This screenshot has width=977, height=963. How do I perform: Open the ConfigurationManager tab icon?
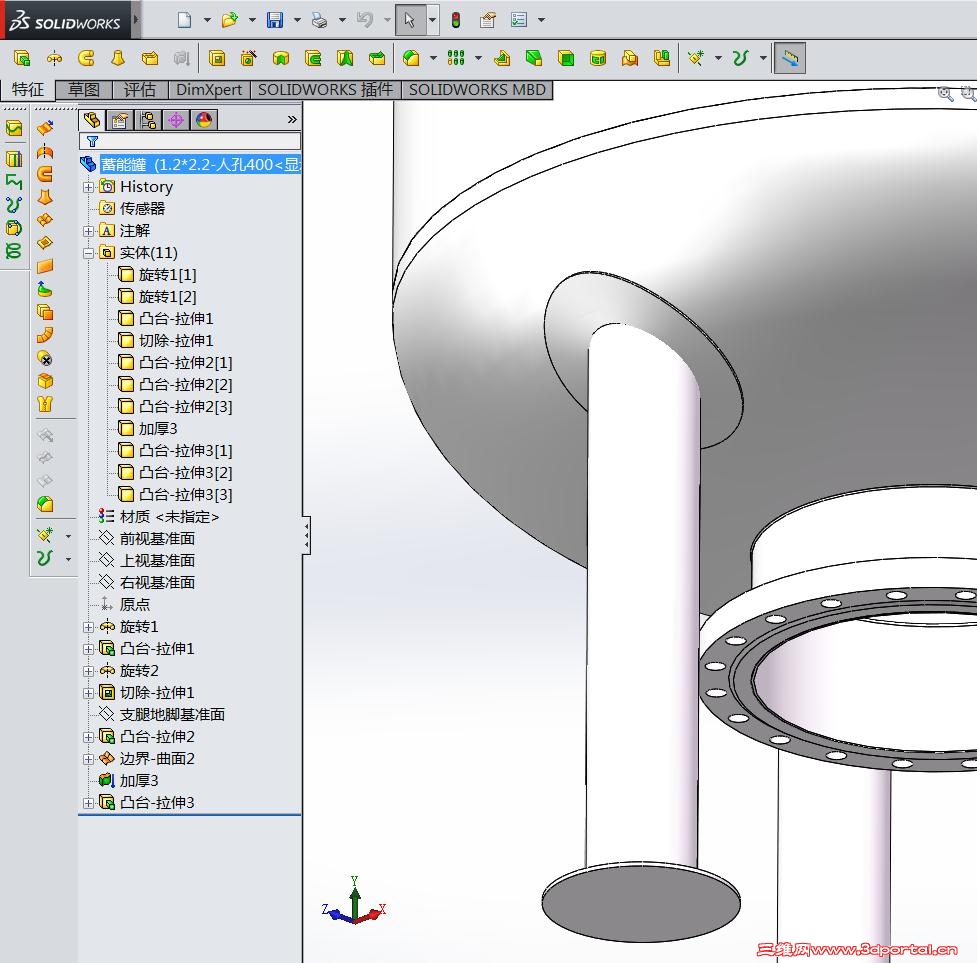(x=148, y=120)
